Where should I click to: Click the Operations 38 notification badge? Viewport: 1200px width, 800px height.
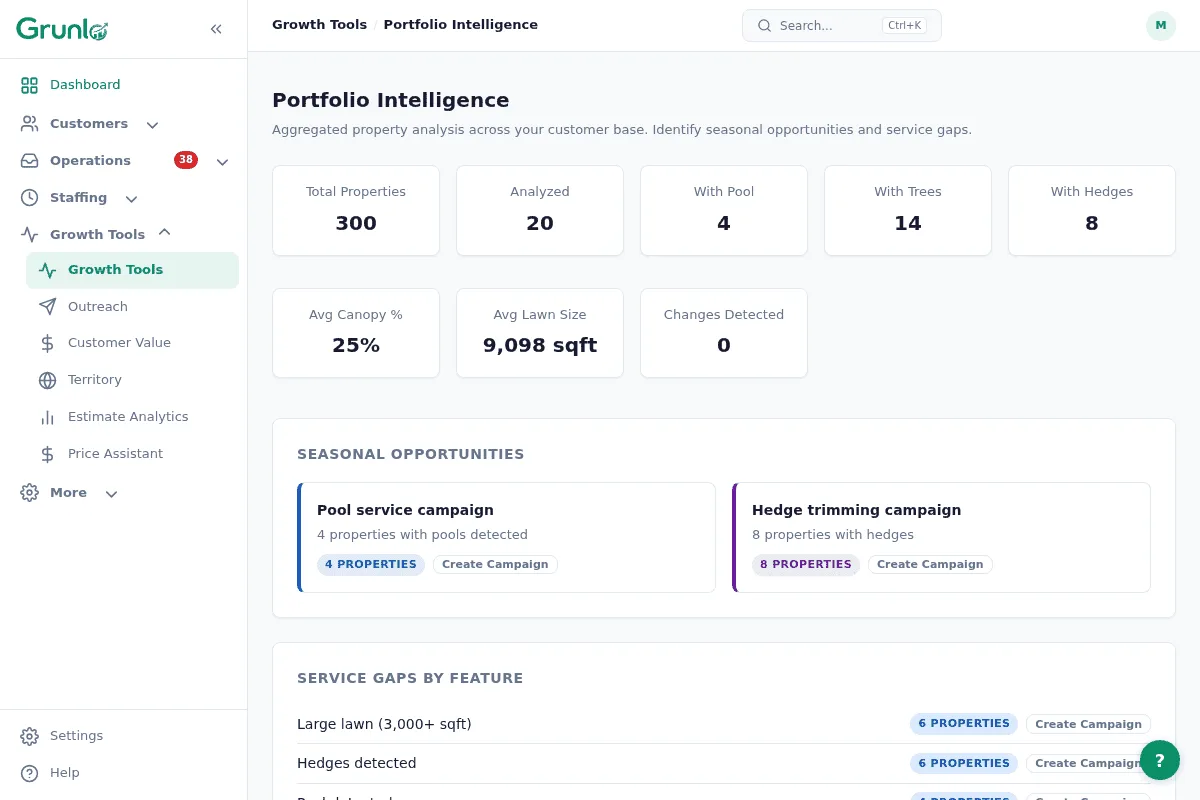(186, 160)
